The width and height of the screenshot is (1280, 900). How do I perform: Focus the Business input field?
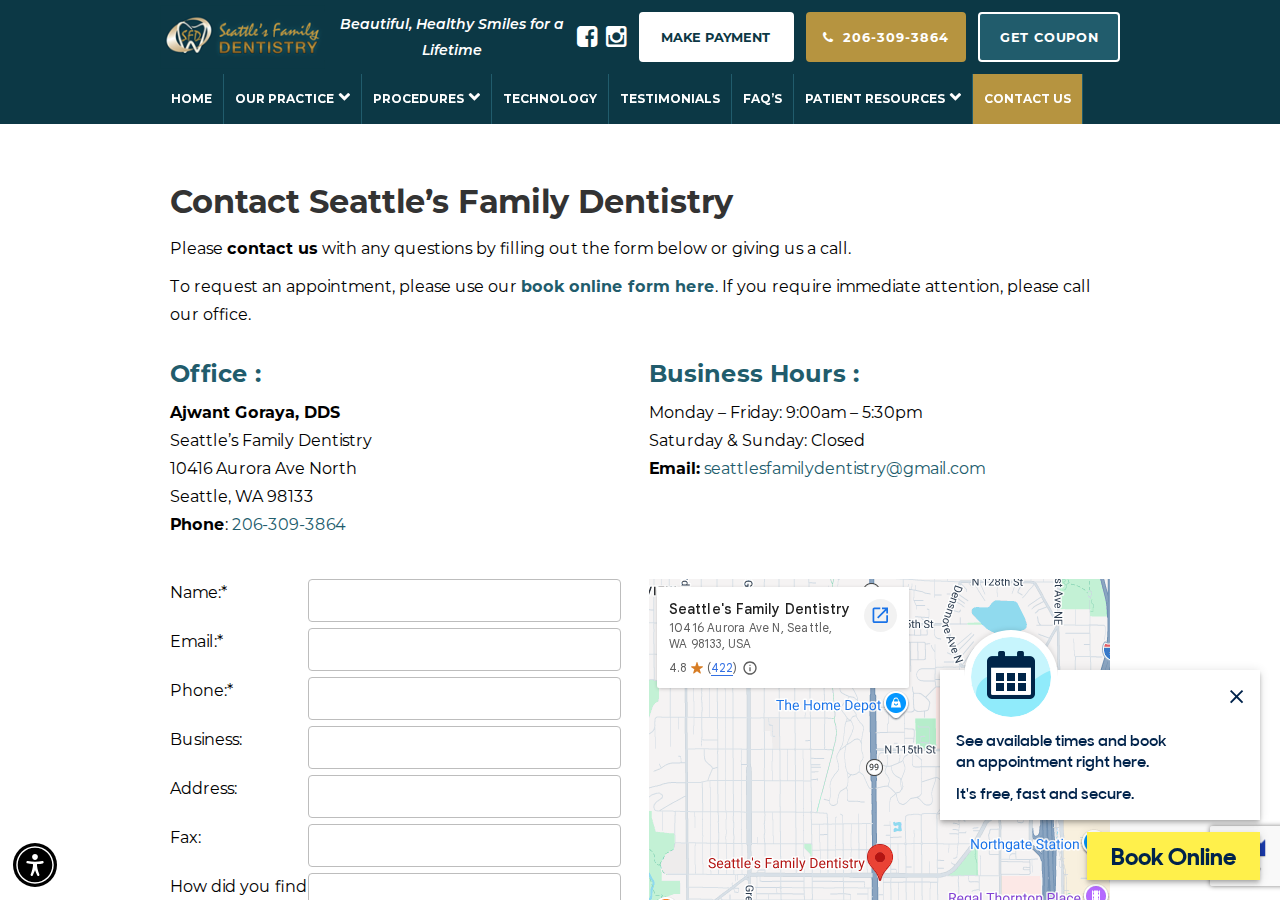(x=464, y=747)
